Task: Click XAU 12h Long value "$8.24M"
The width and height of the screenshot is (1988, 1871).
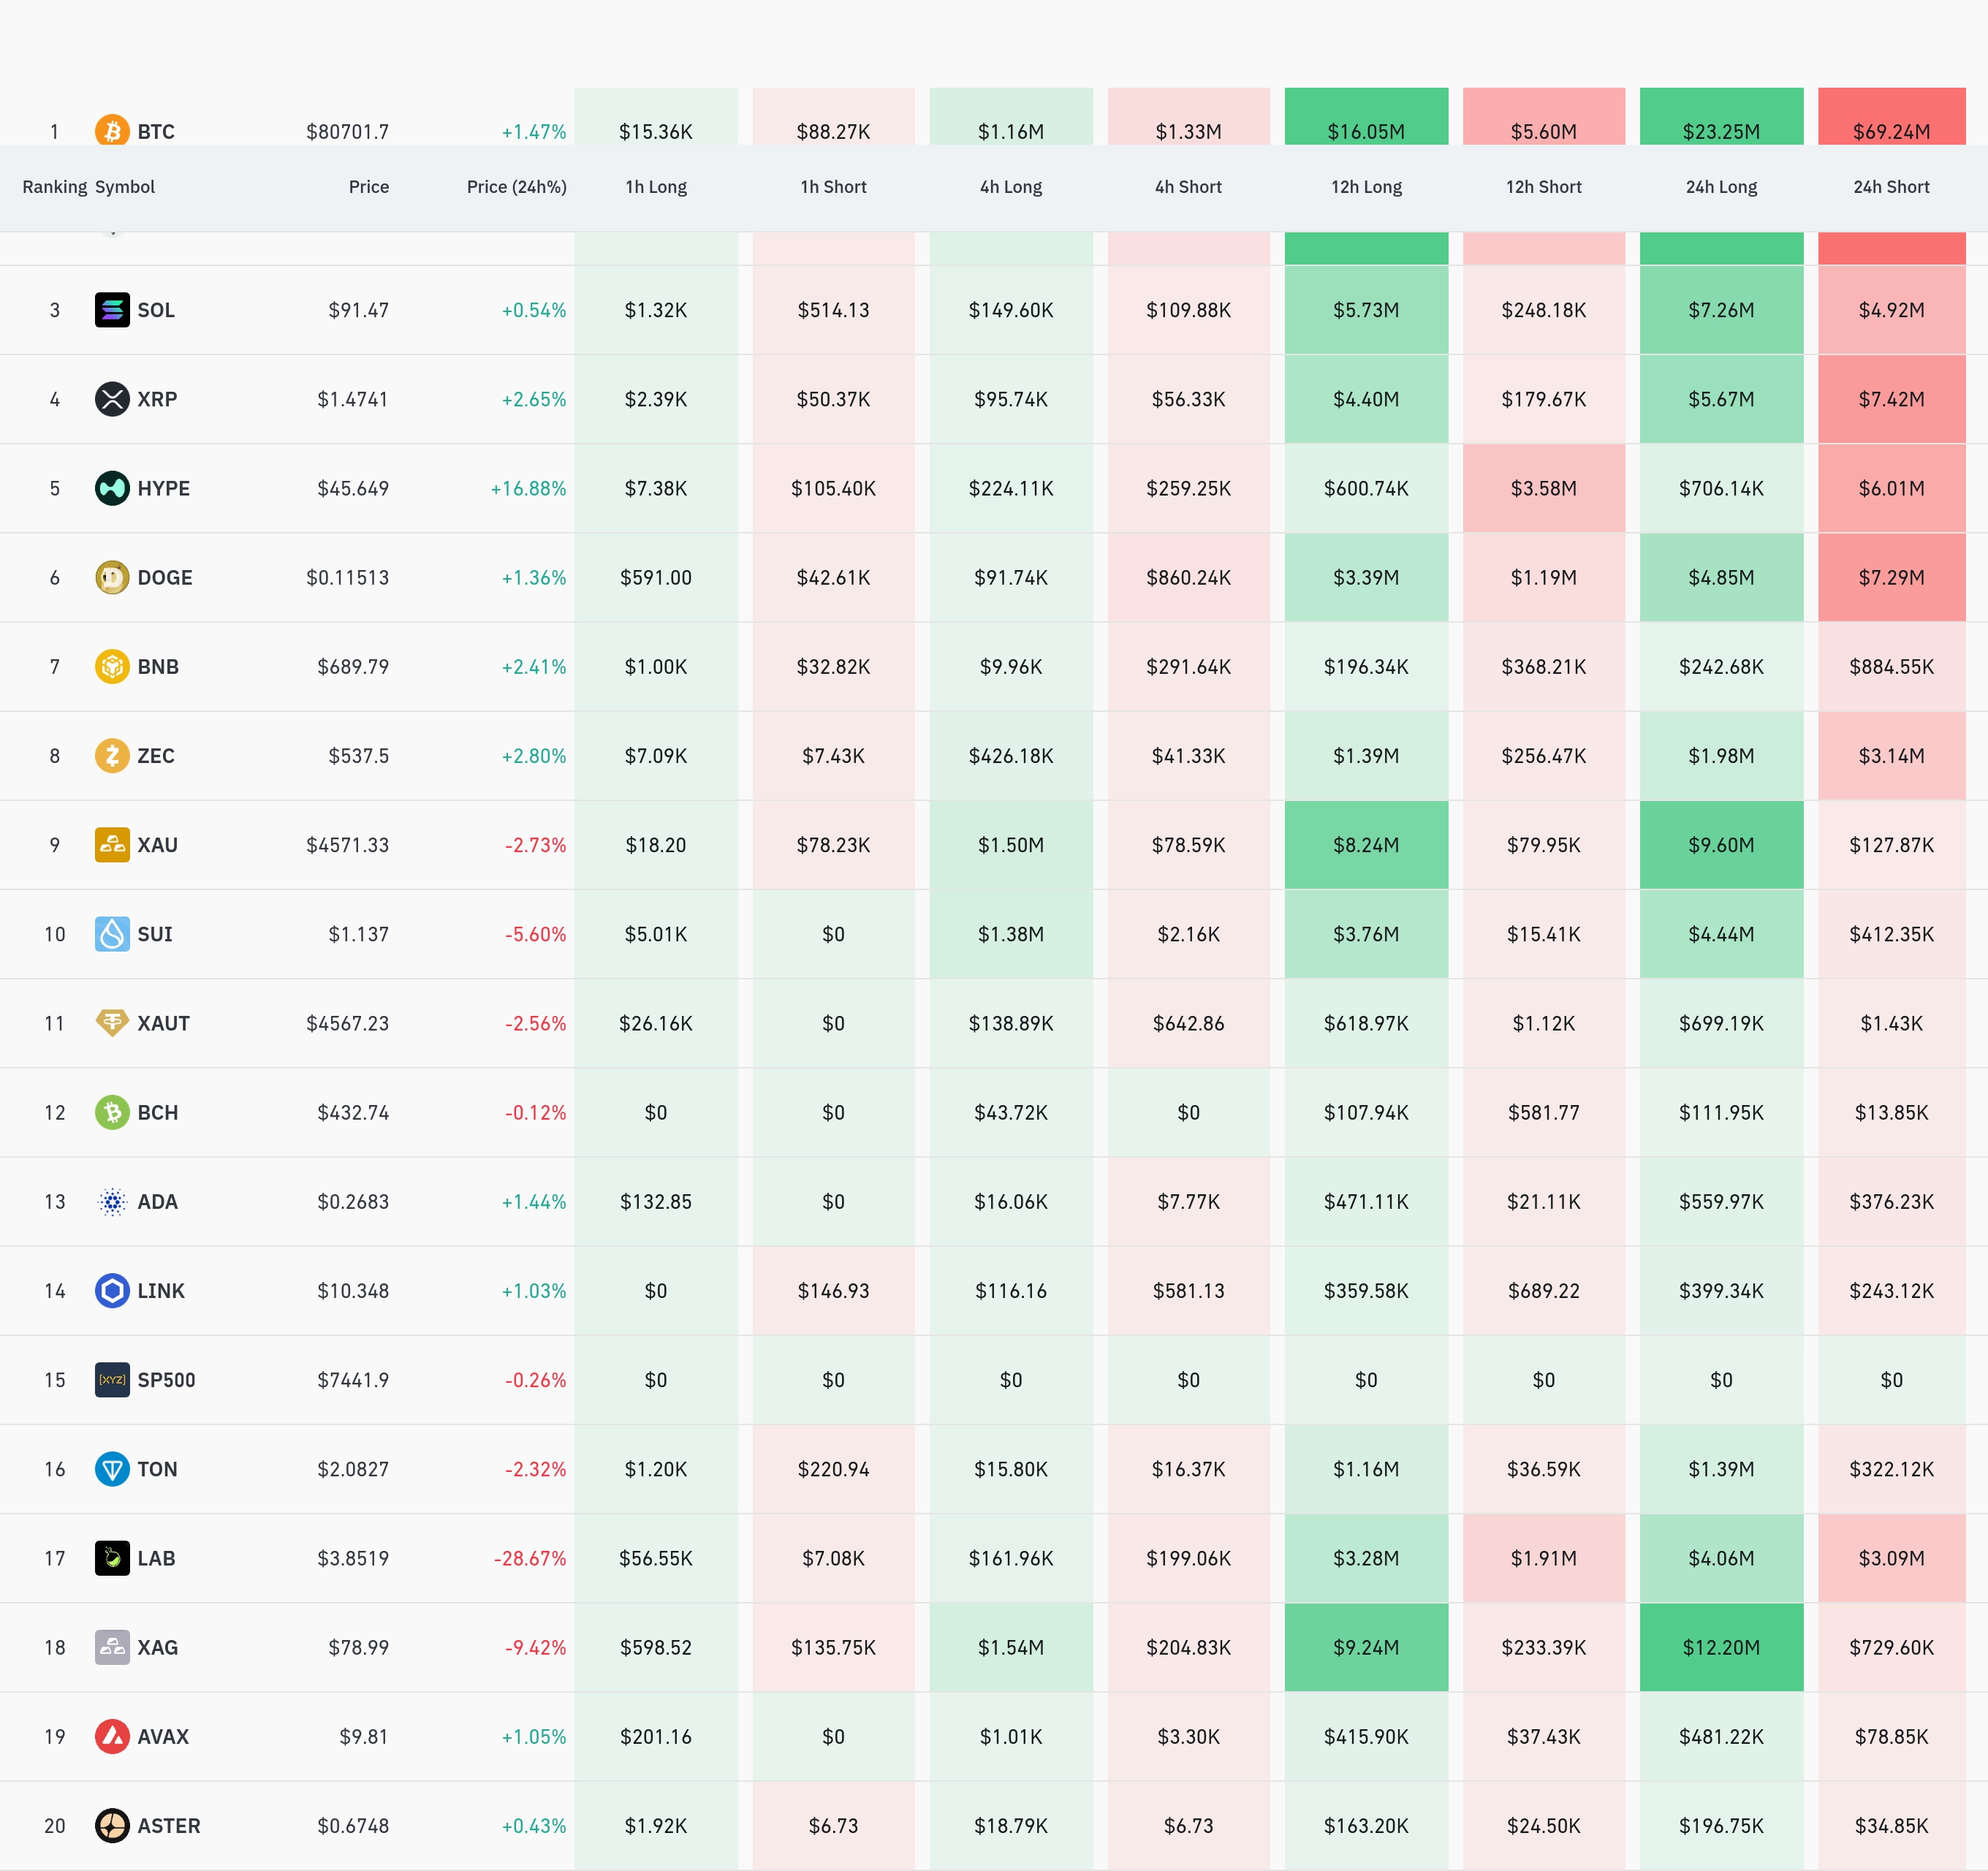Action: pyautogui.click(x=1366, y=845)
